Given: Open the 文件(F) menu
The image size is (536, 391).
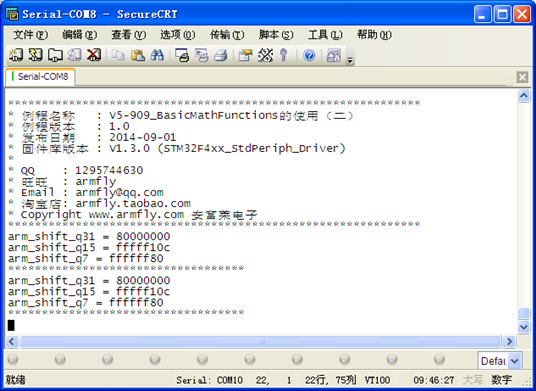Looking at the screenshot, I should (x=30, y=35).
